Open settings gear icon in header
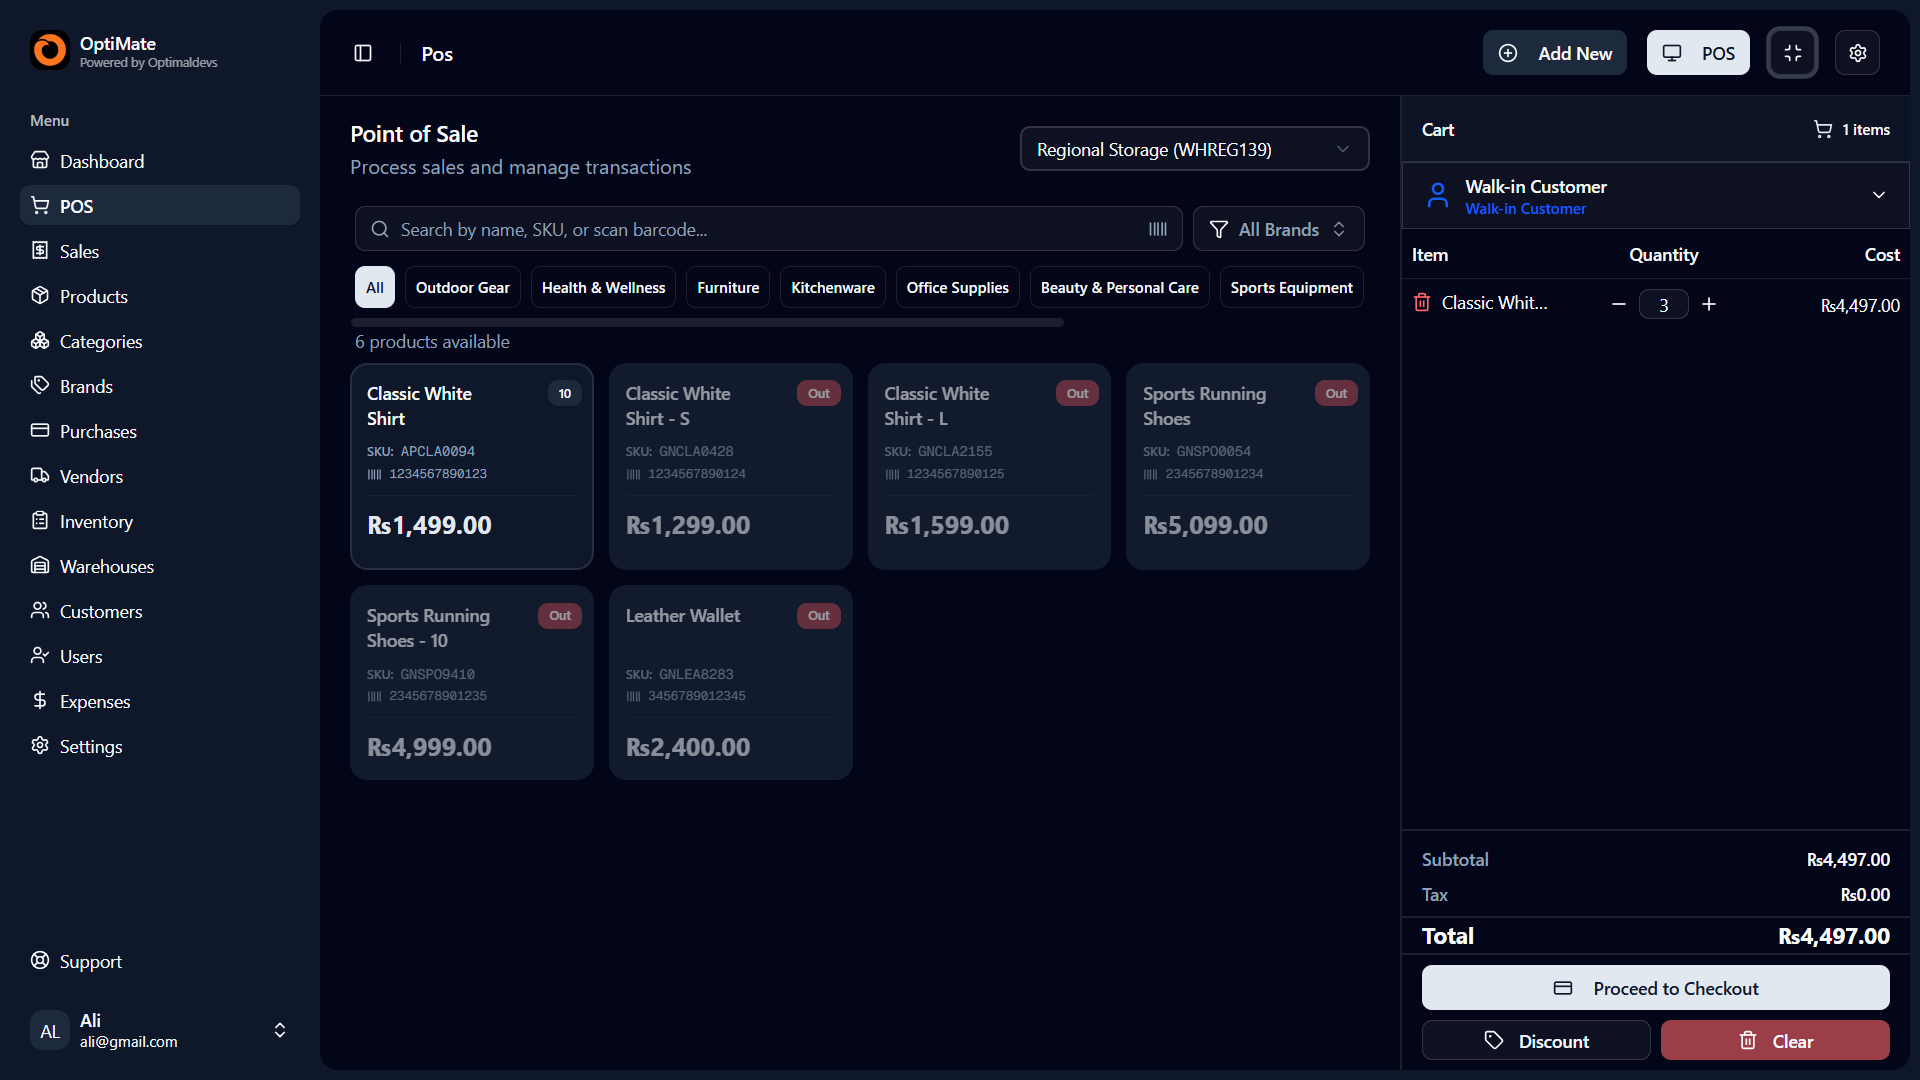This screenshot has height=1080, width=1920. point(1857,53)
